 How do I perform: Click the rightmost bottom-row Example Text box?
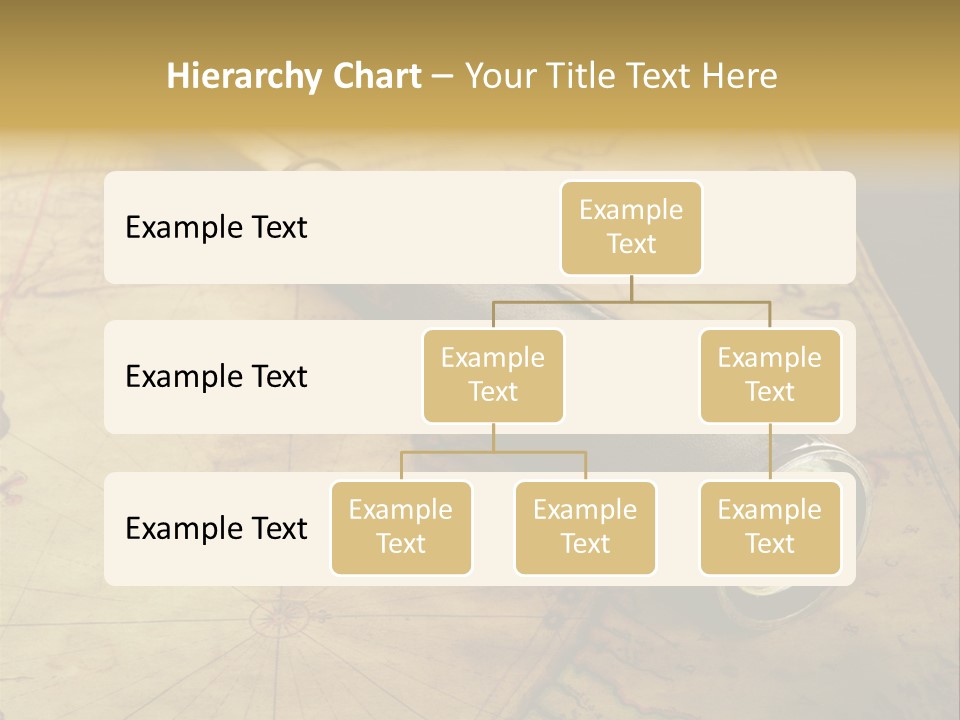(x=770, y=527)
